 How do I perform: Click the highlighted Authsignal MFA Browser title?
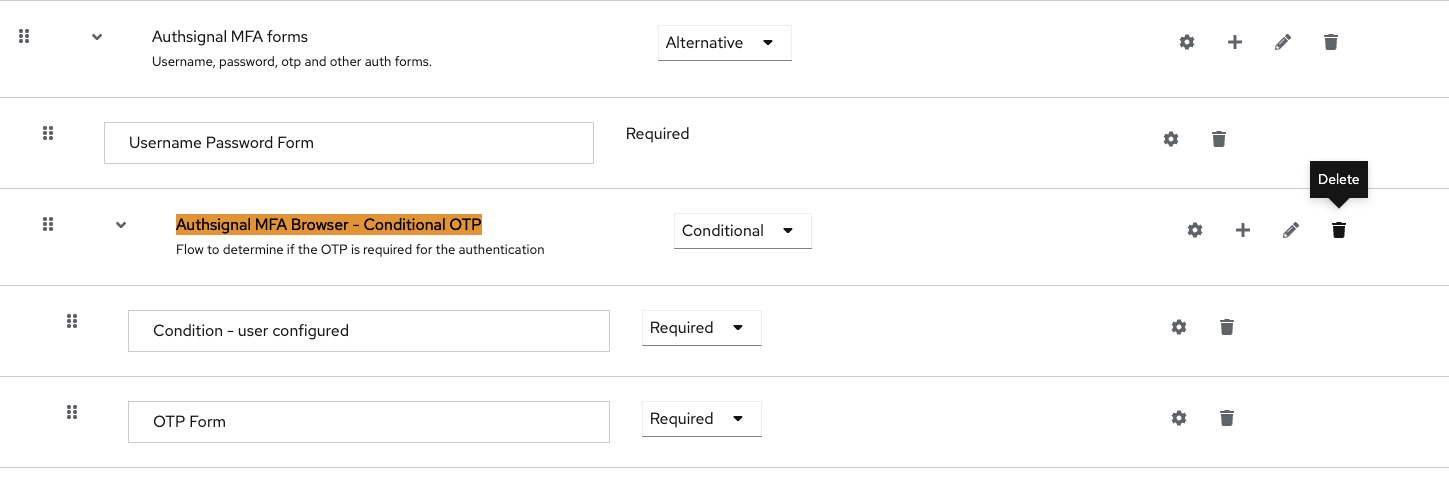[x=329, y=224]
